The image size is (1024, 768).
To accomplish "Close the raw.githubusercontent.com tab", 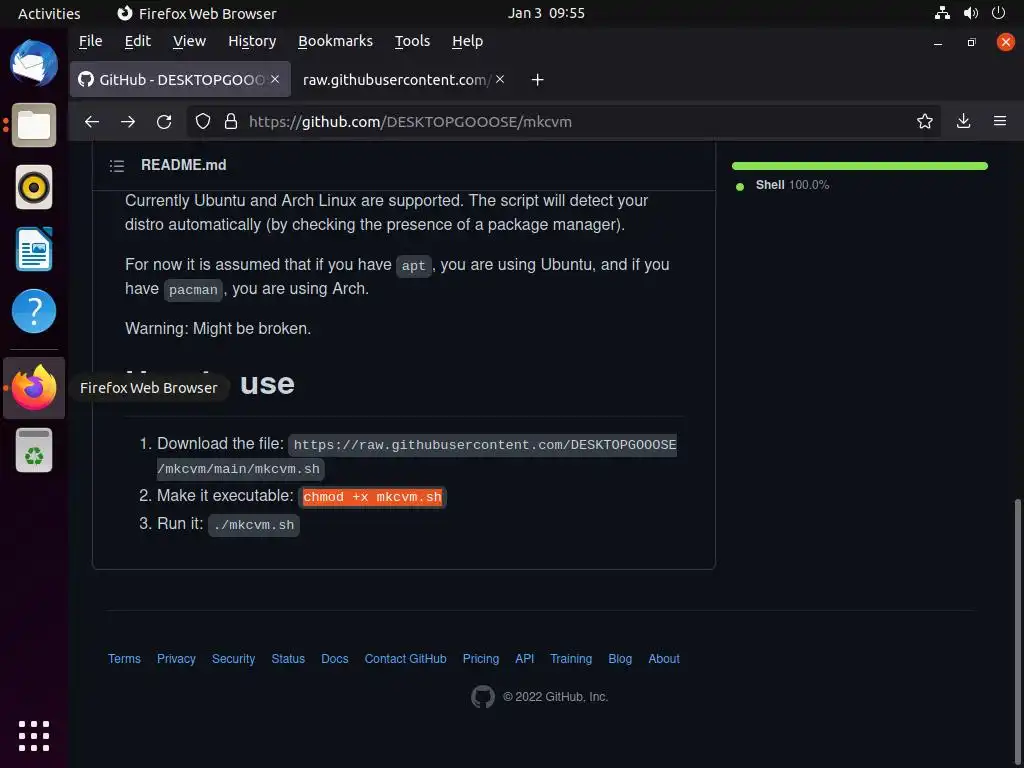I will (x=500, y=79).
